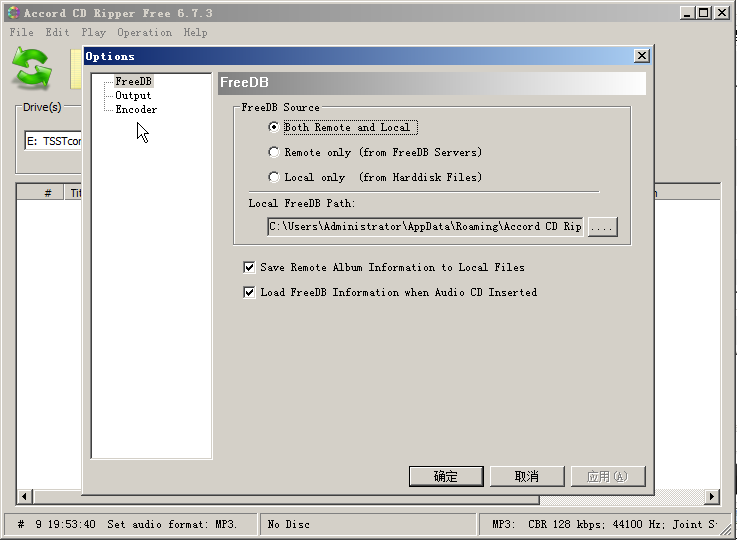This screenshot has width=737, height=540.
Task: Click the No Disc status bar entry
Action: [x=368, y=524]
